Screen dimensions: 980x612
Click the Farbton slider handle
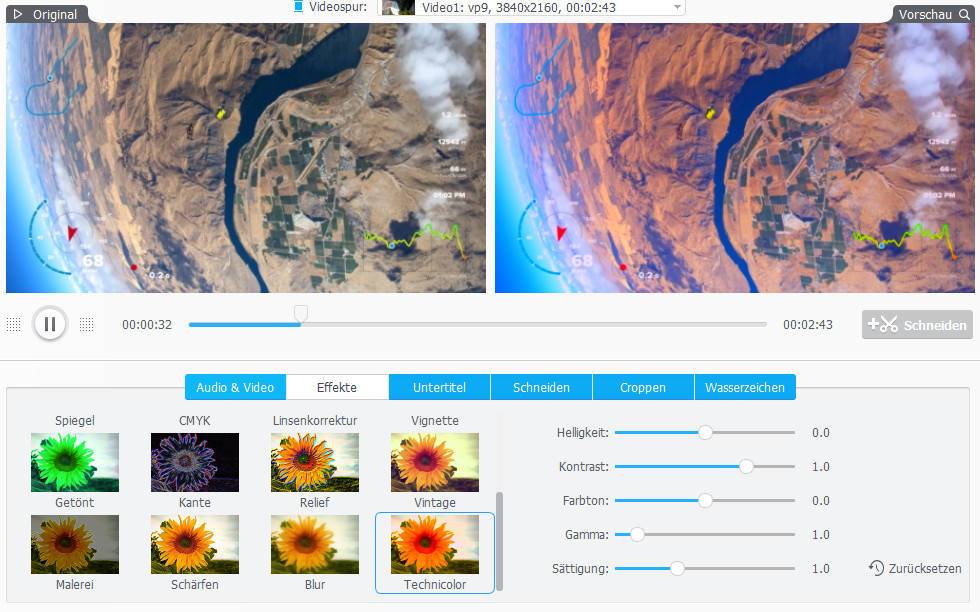(705, 501)
